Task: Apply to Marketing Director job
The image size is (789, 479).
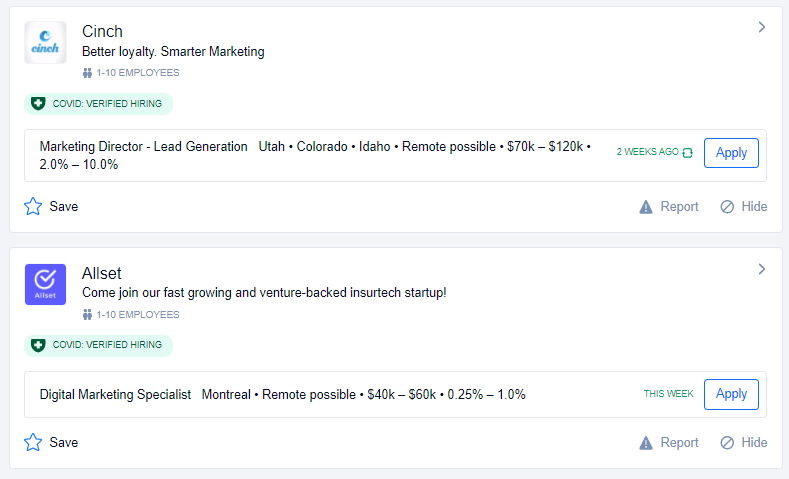Action: point(731,153)
